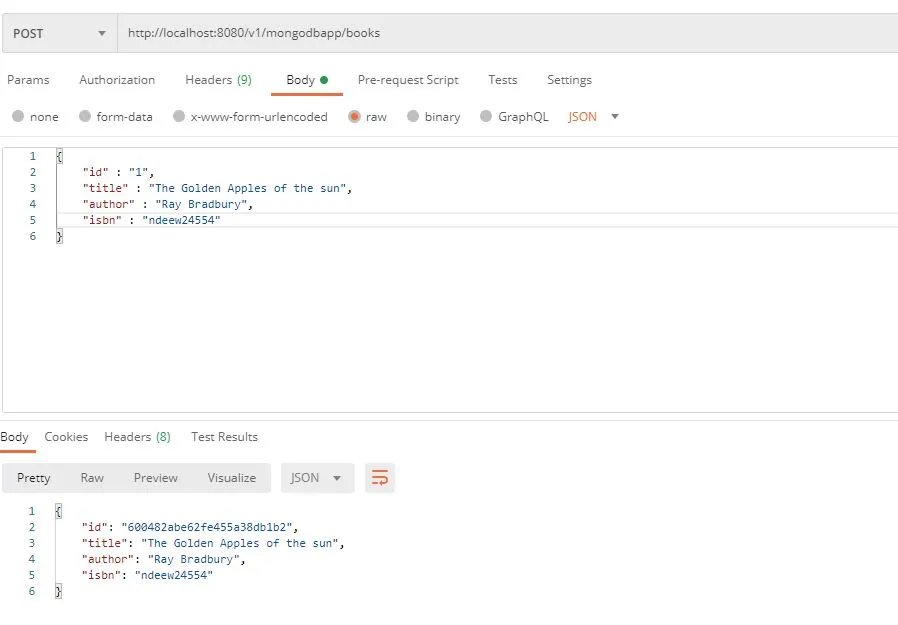Open the Test Results tab
Image resolution: width=898 pixels, height=625 pixels.
pos(224,436)
